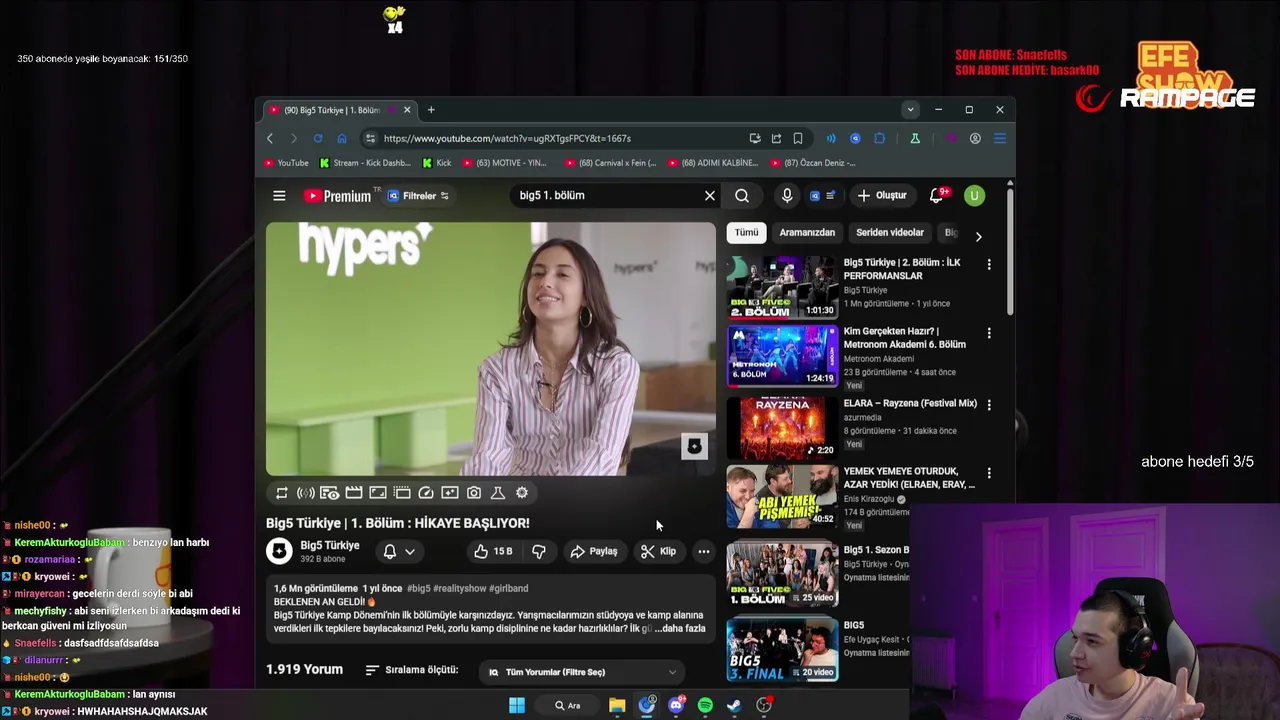1280x720 pixels.
Task: Open the Big5 Türkiye channel avatar
Action: coord(279,551)
